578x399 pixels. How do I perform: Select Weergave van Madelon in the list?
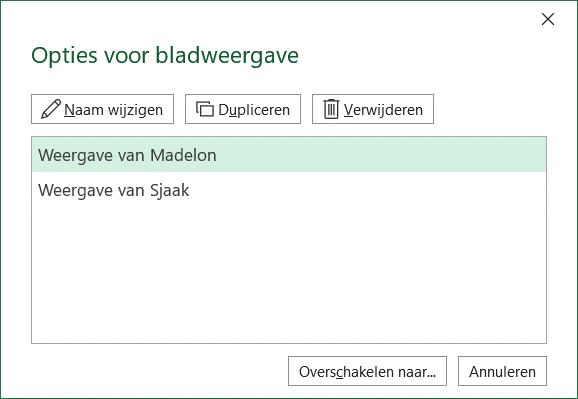[289, 155]
